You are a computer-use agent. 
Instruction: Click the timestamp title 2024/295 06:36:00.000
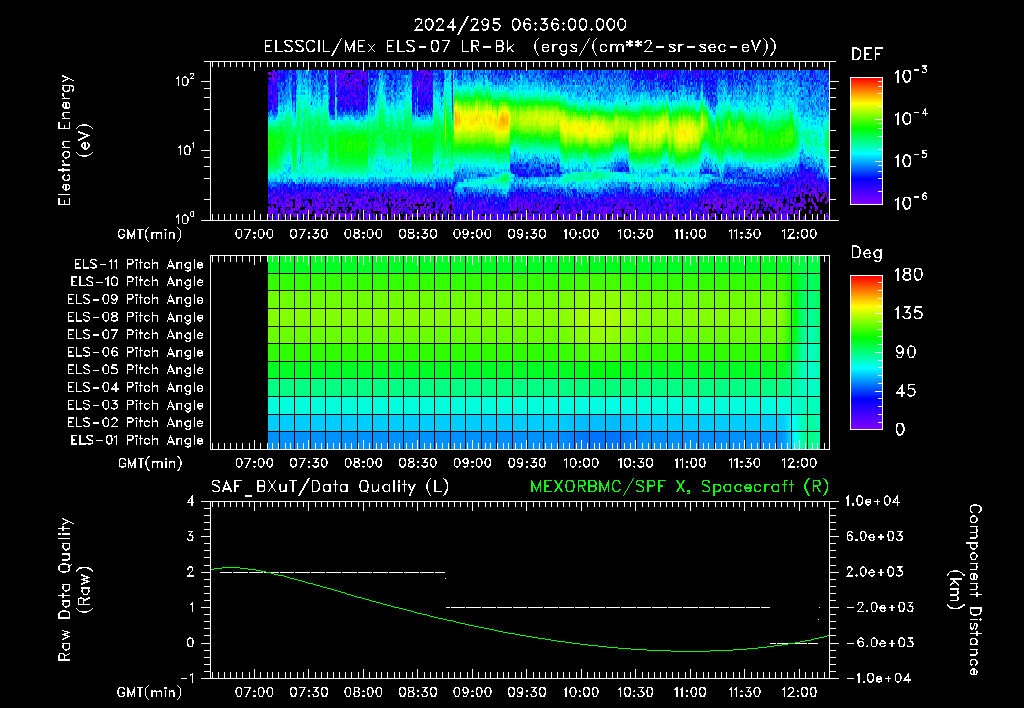pos(520,25)
